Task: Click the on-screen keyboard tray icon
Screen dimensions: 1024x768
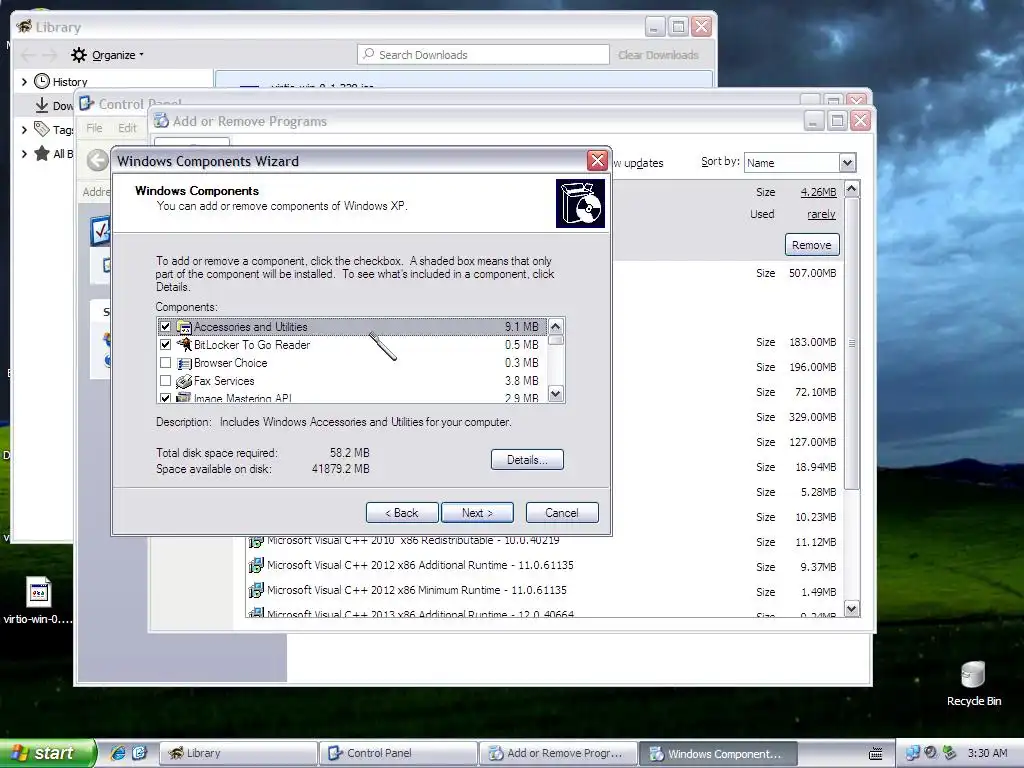Action: (876, 754)
